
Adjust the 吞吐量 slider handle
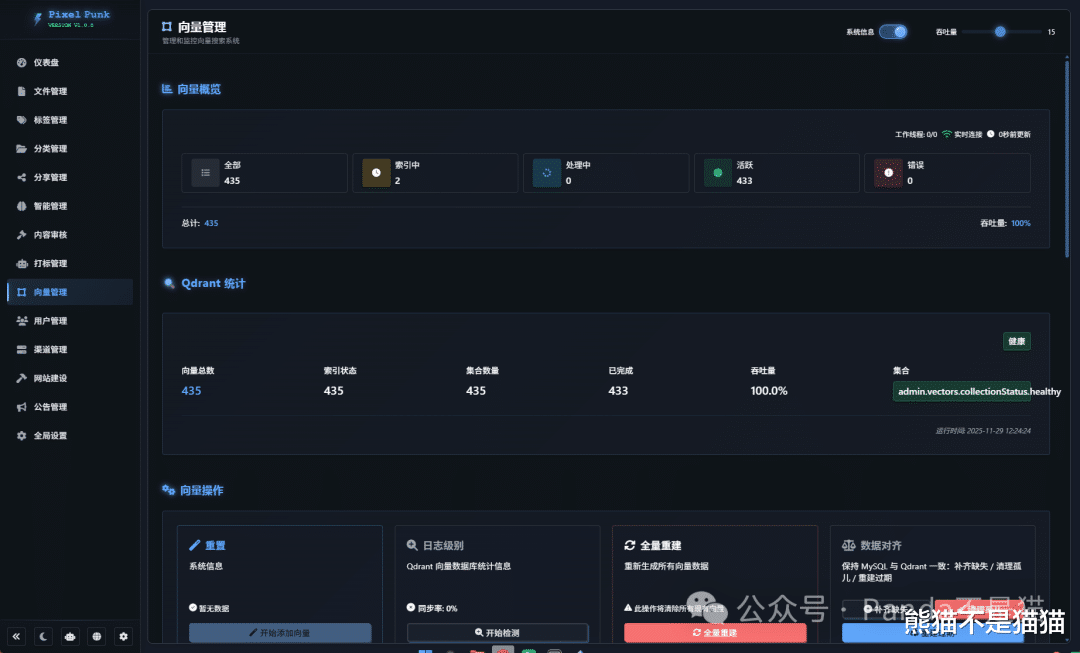[1000, 32]
